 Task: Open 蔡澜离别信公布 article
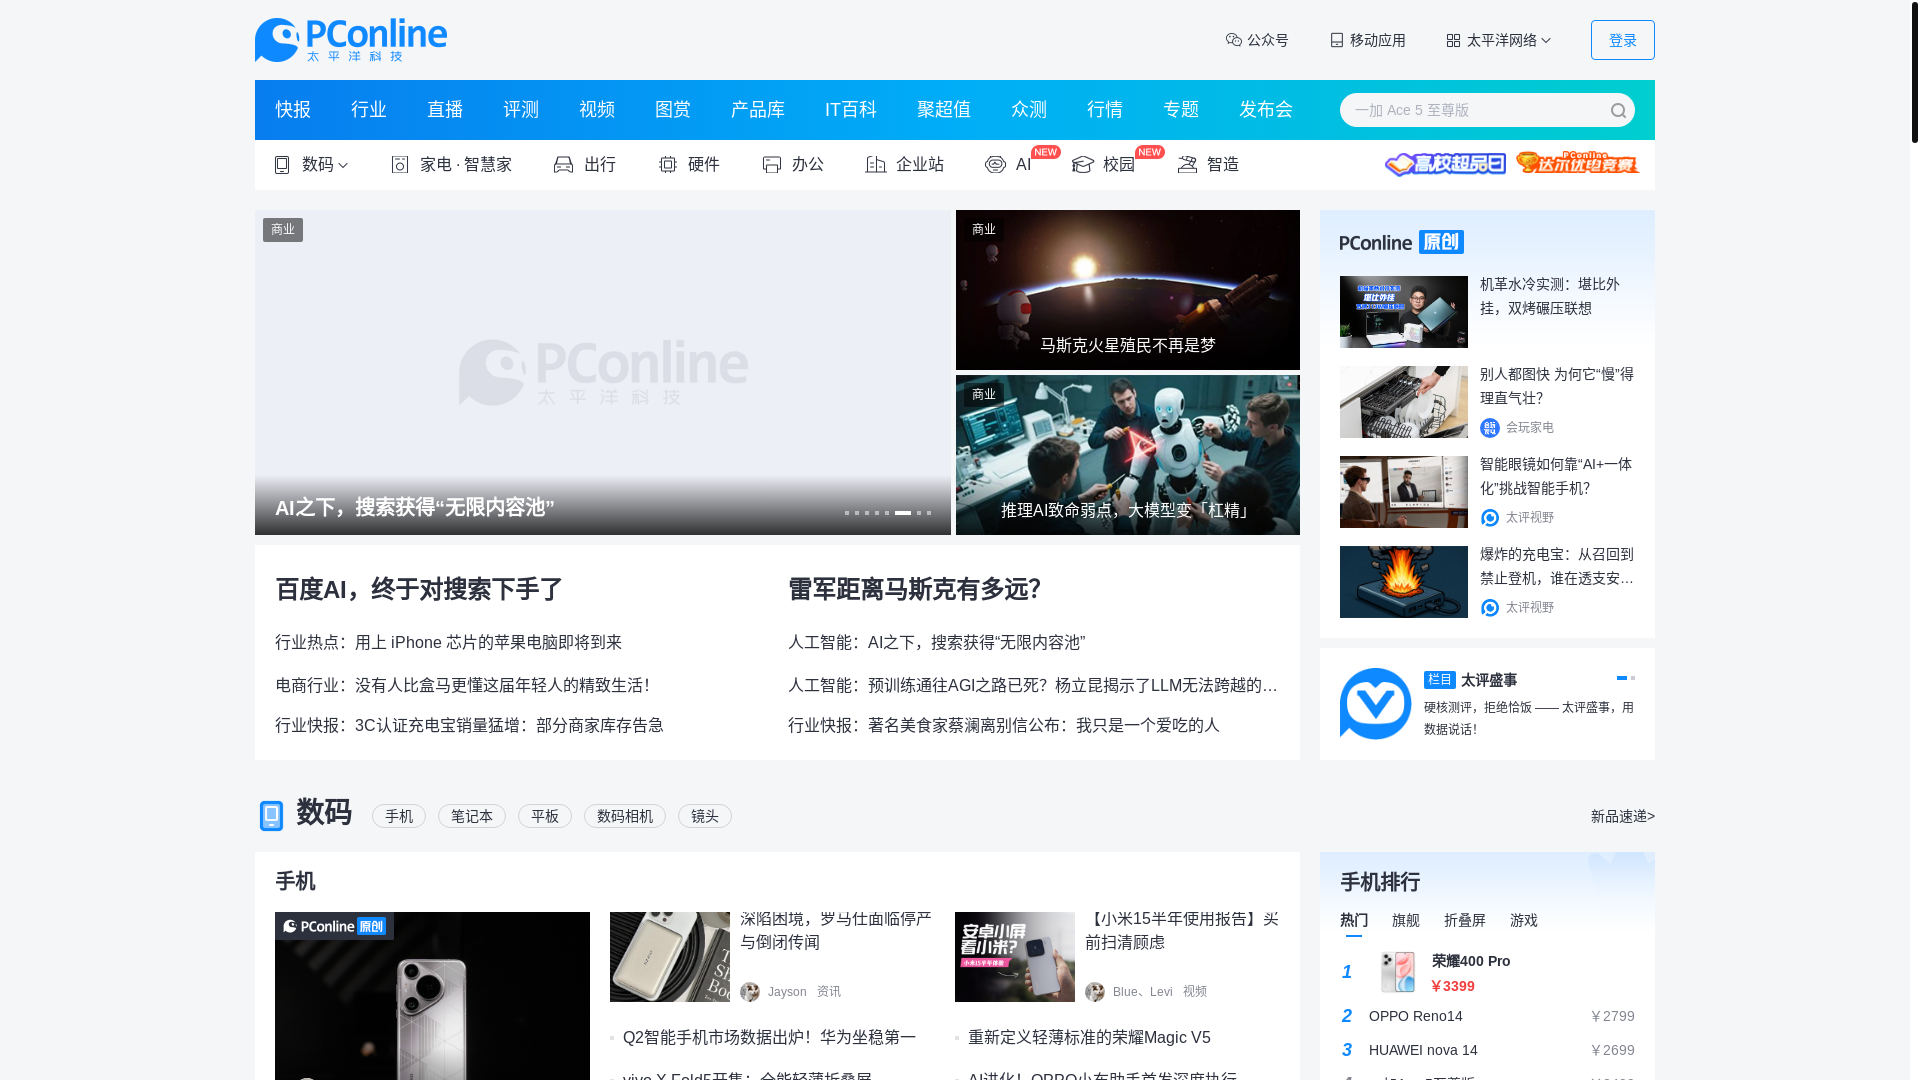(x=1043, y=726)
